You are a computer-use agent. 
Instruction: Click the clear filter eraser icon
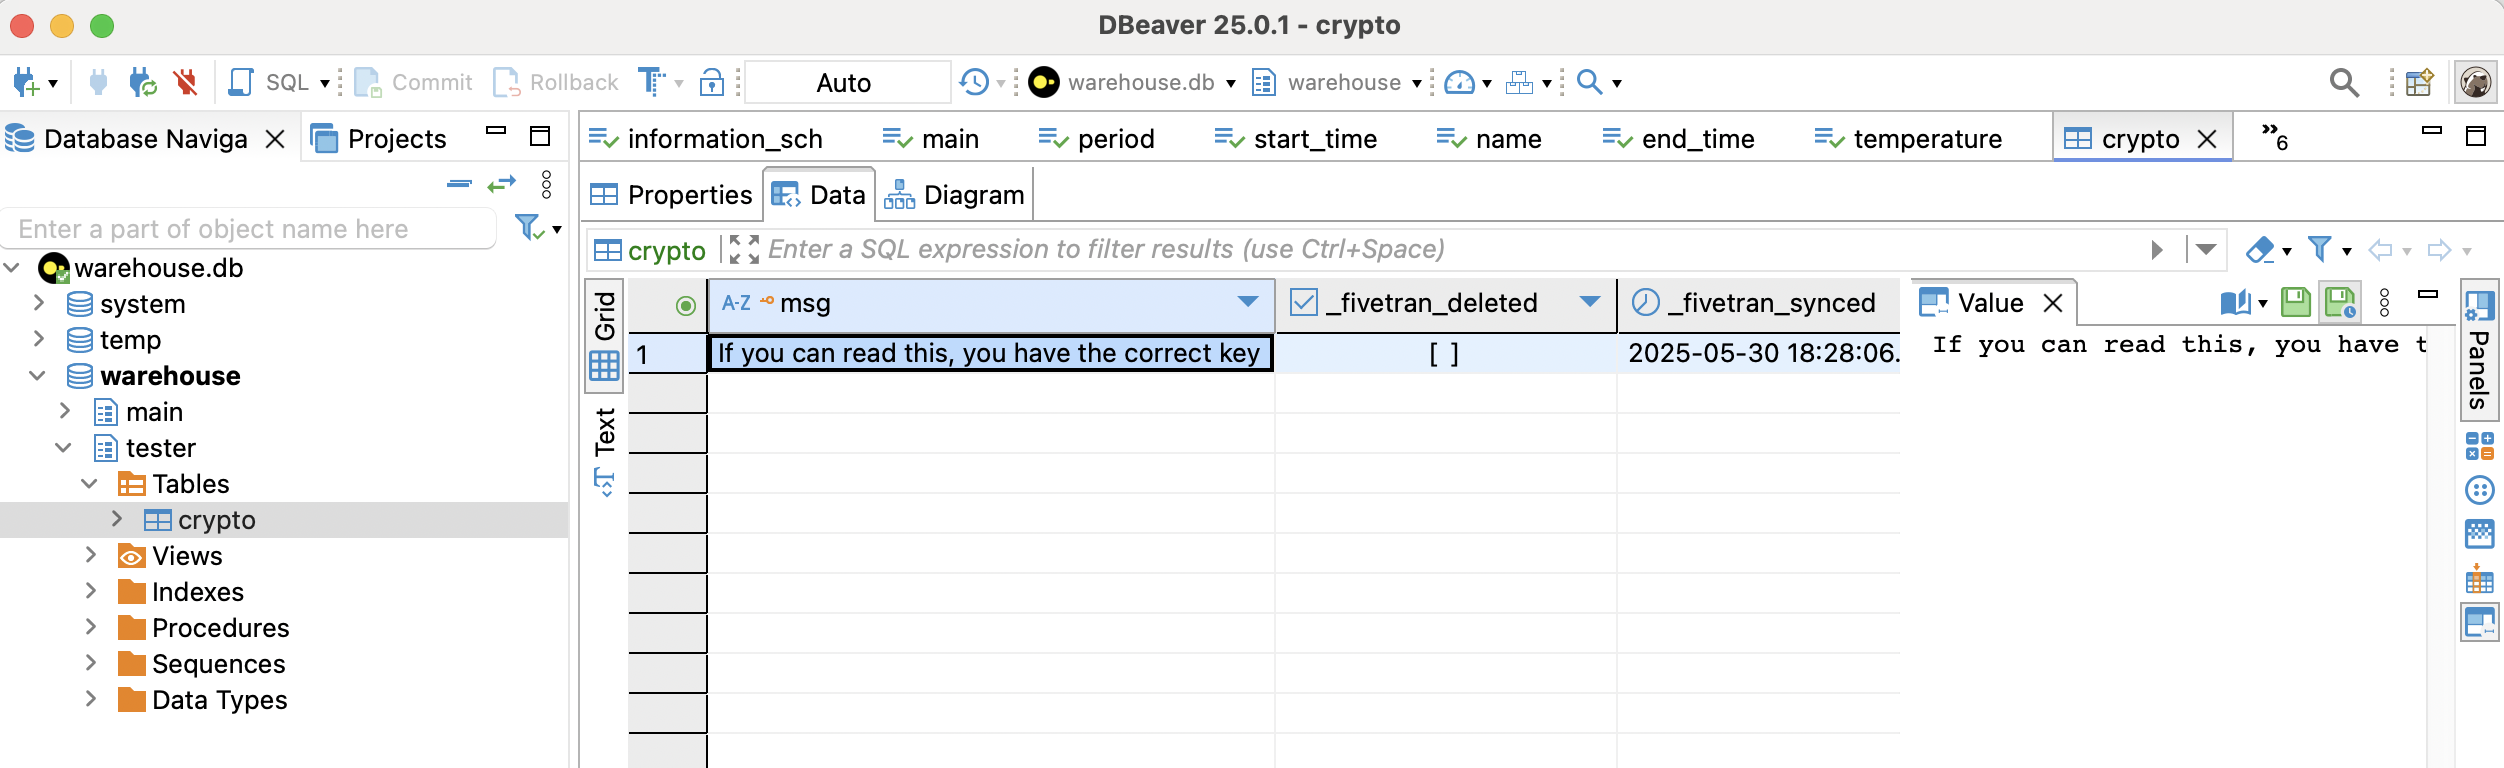pos(2260,250)
